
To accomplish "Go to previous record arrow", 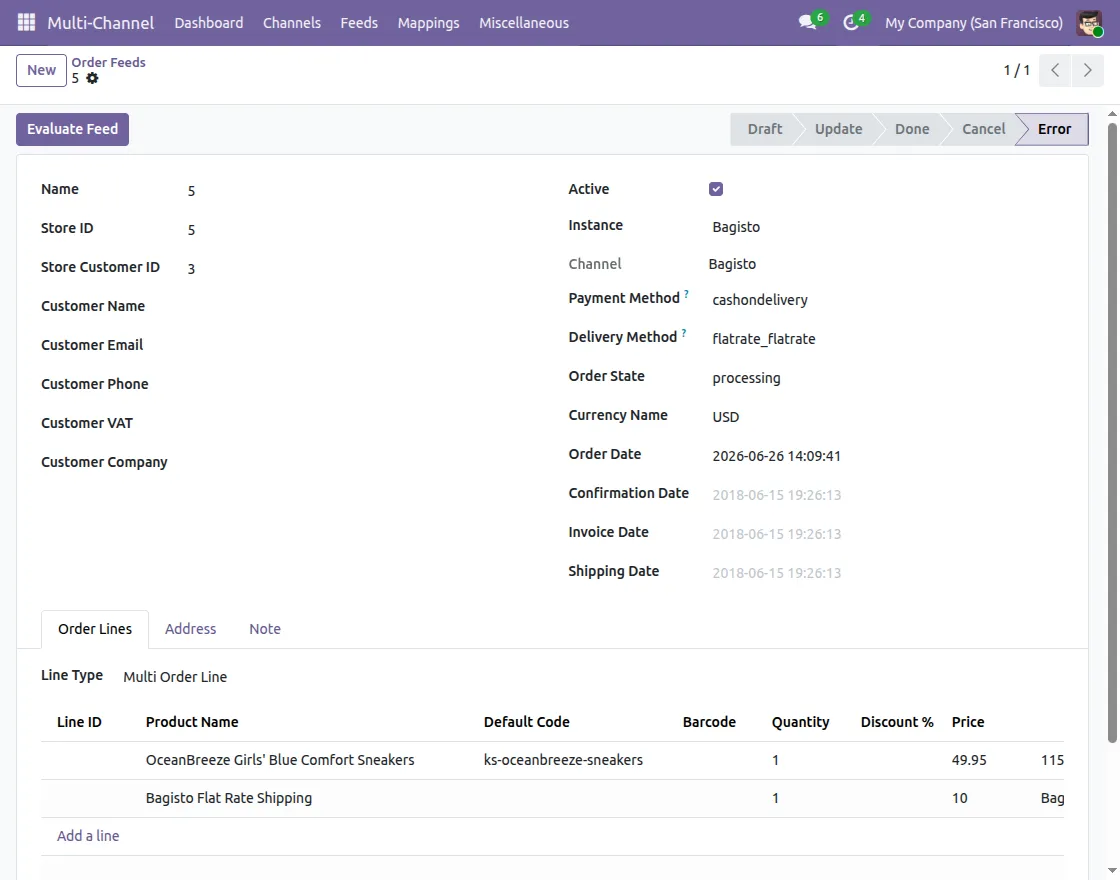I will click(x=1054, y=70).
